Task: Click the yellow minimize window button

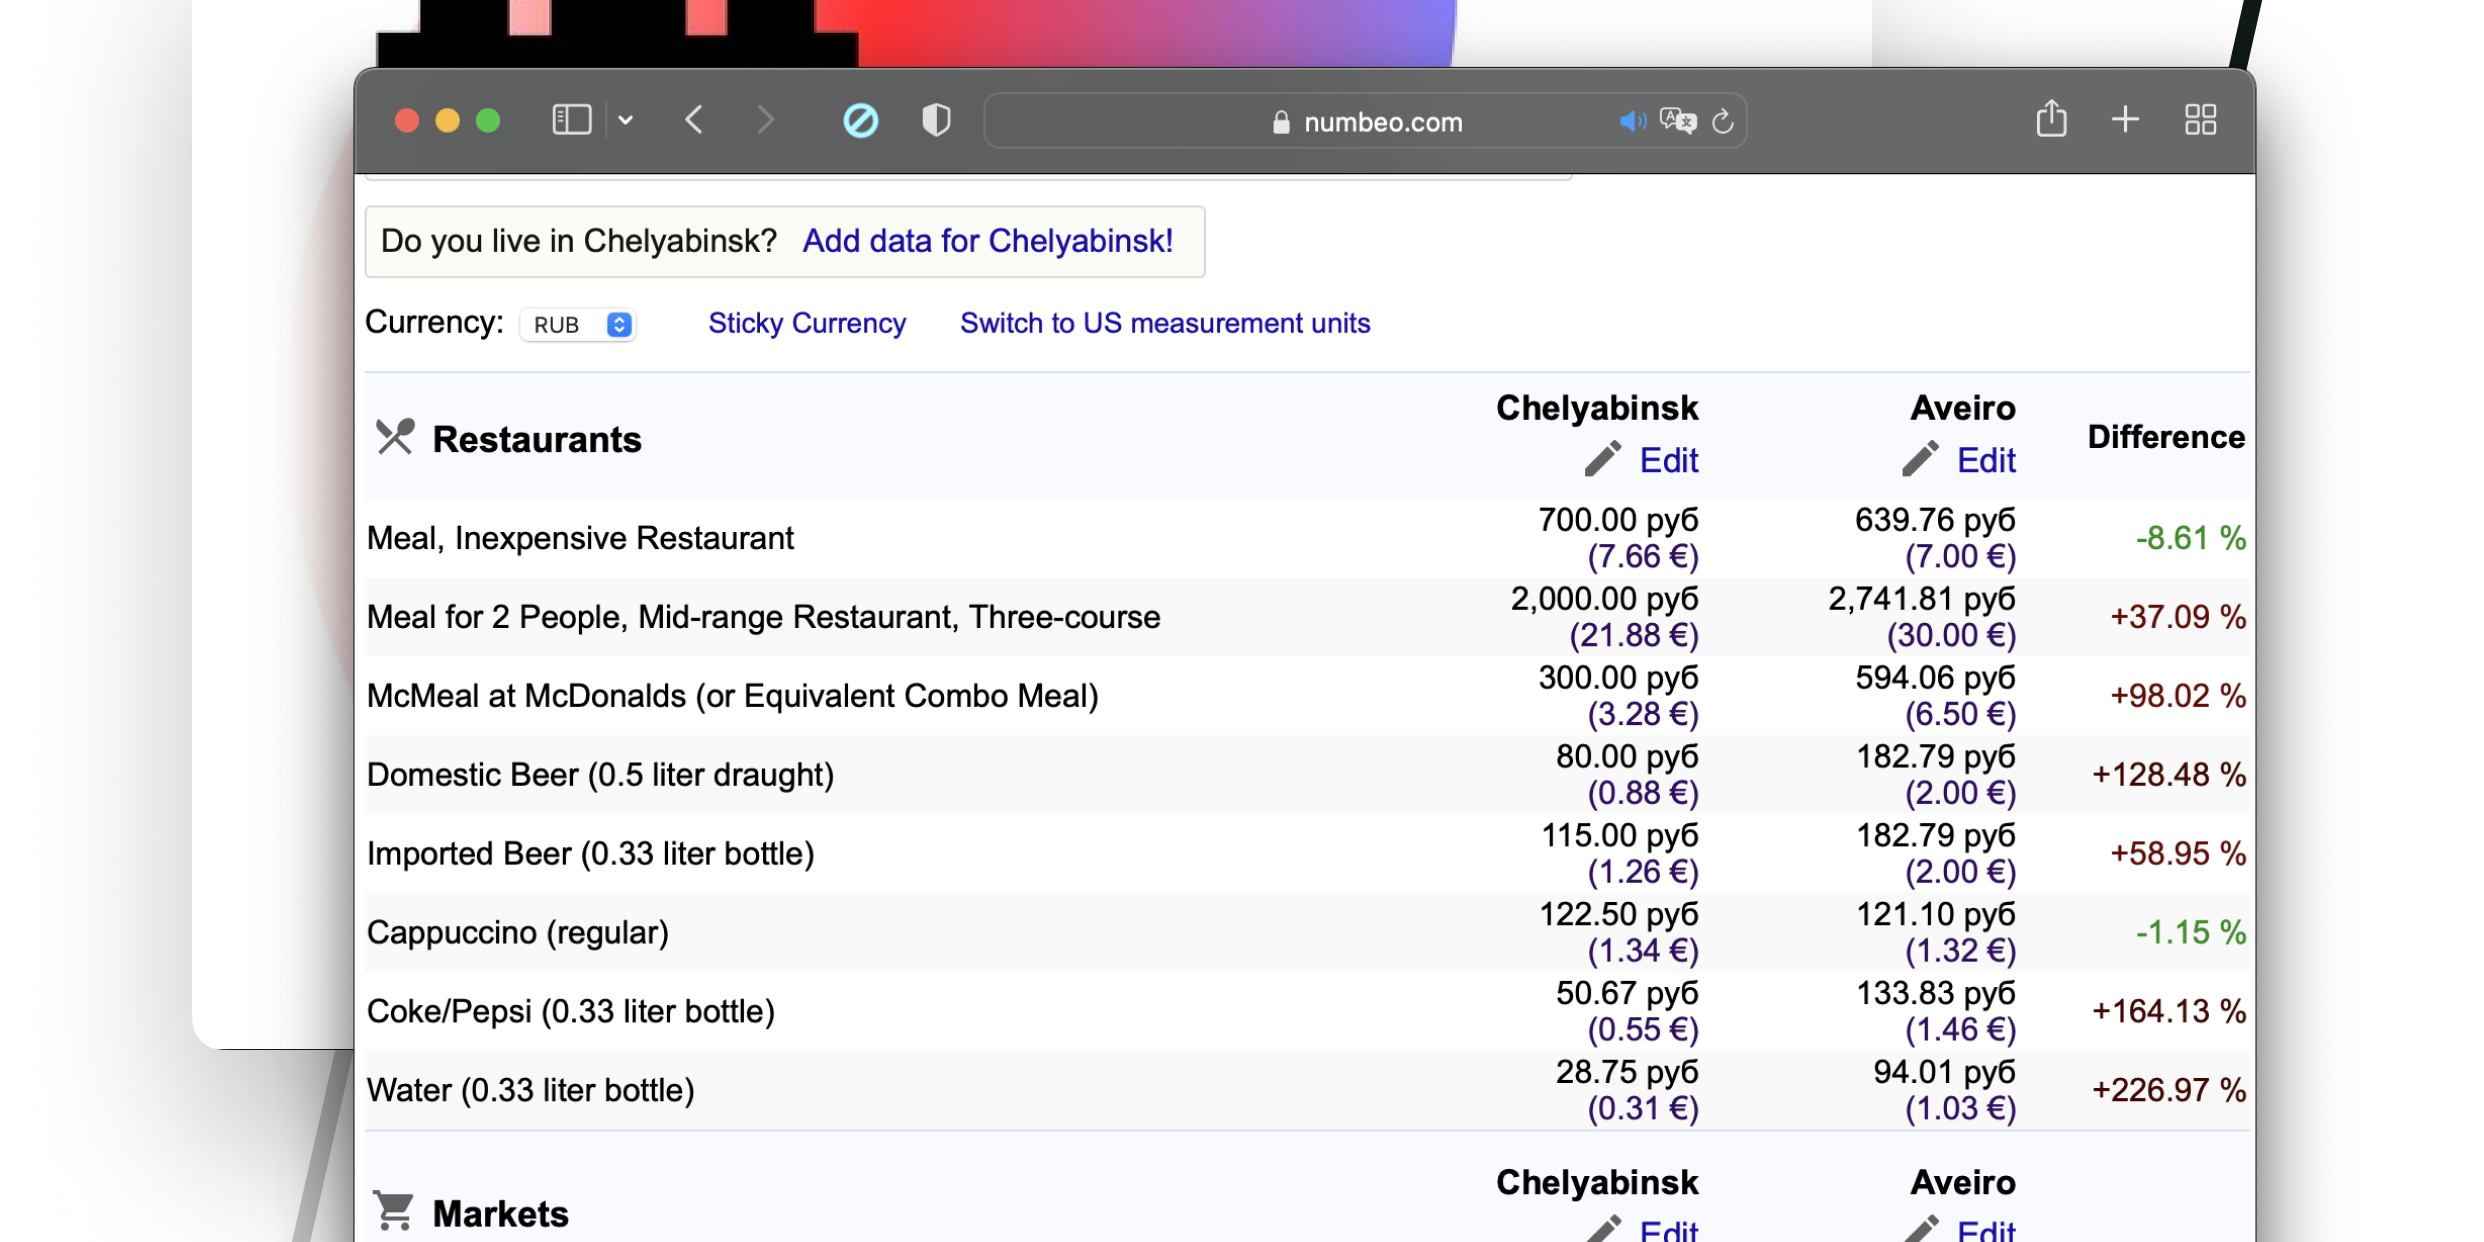Action: click(447, 121)
